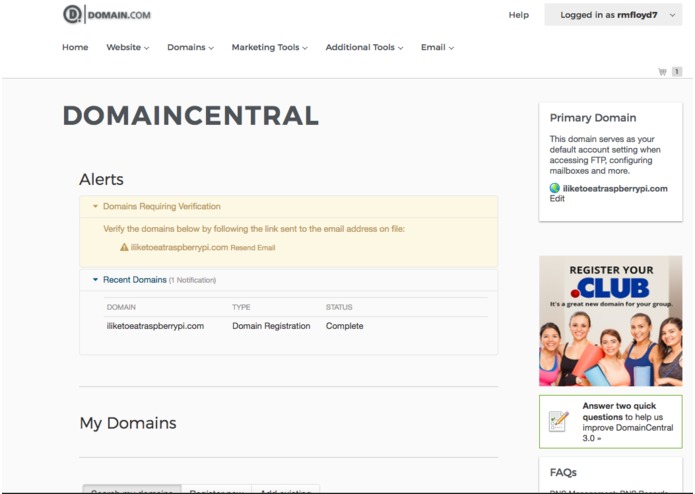The width and height of the screenshot is (695, 494).
Task: Click iliketoeatraspberrypi.com in the Recent Domains table
Action: [155, 326]
